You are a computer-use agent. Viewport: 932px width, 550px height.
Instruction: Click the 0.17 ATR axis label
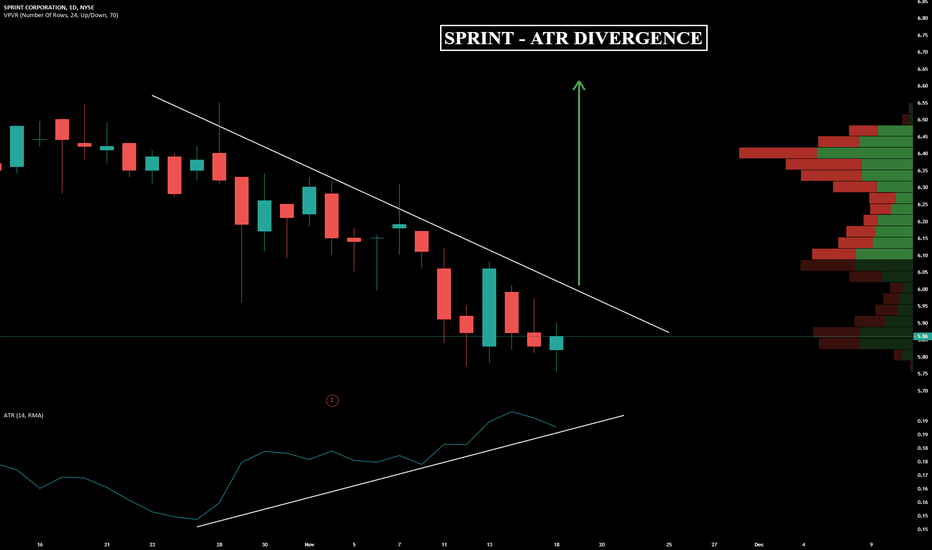point(922,475)
